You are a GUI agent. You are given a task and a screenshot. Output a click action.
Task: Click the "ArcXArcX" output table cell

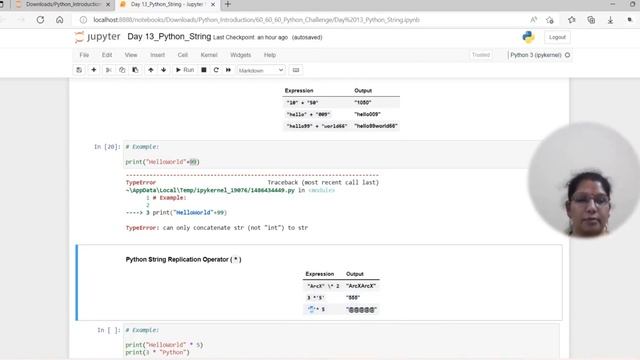pos(361,286)
